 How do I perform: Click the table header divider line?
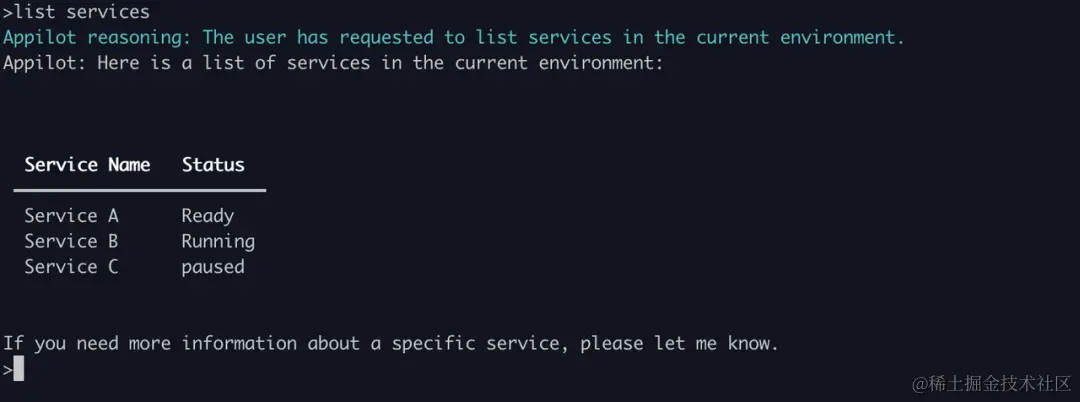click(x=140, y=190)
